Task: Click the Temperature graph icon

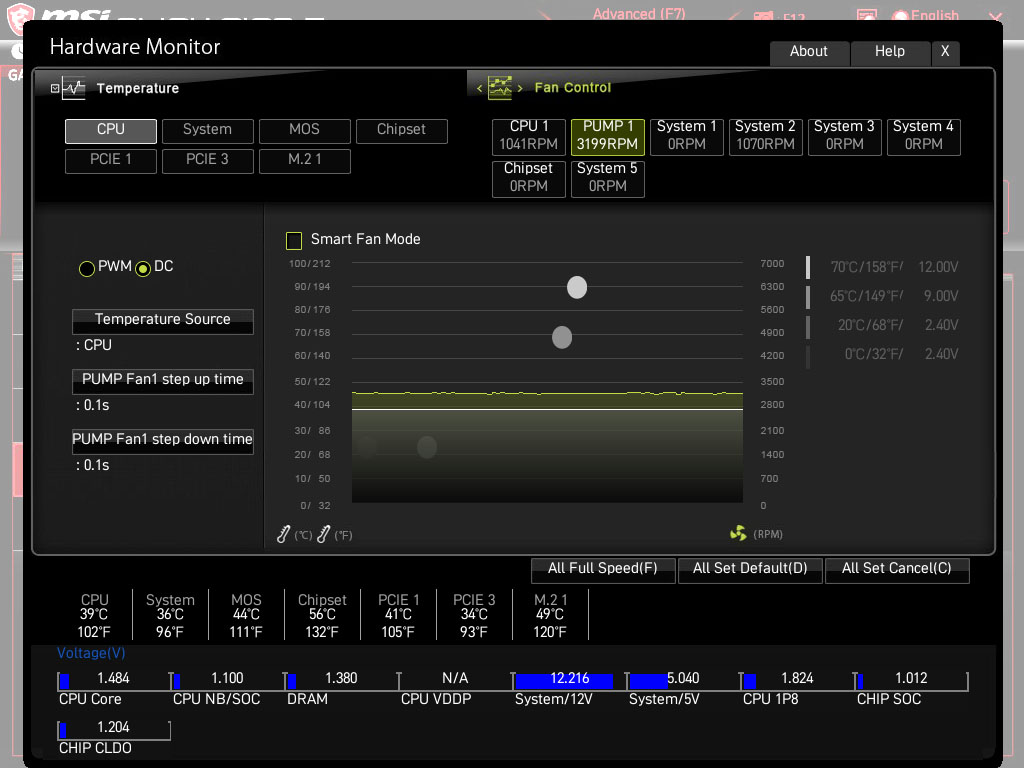Action: click(x=74, y=89)
